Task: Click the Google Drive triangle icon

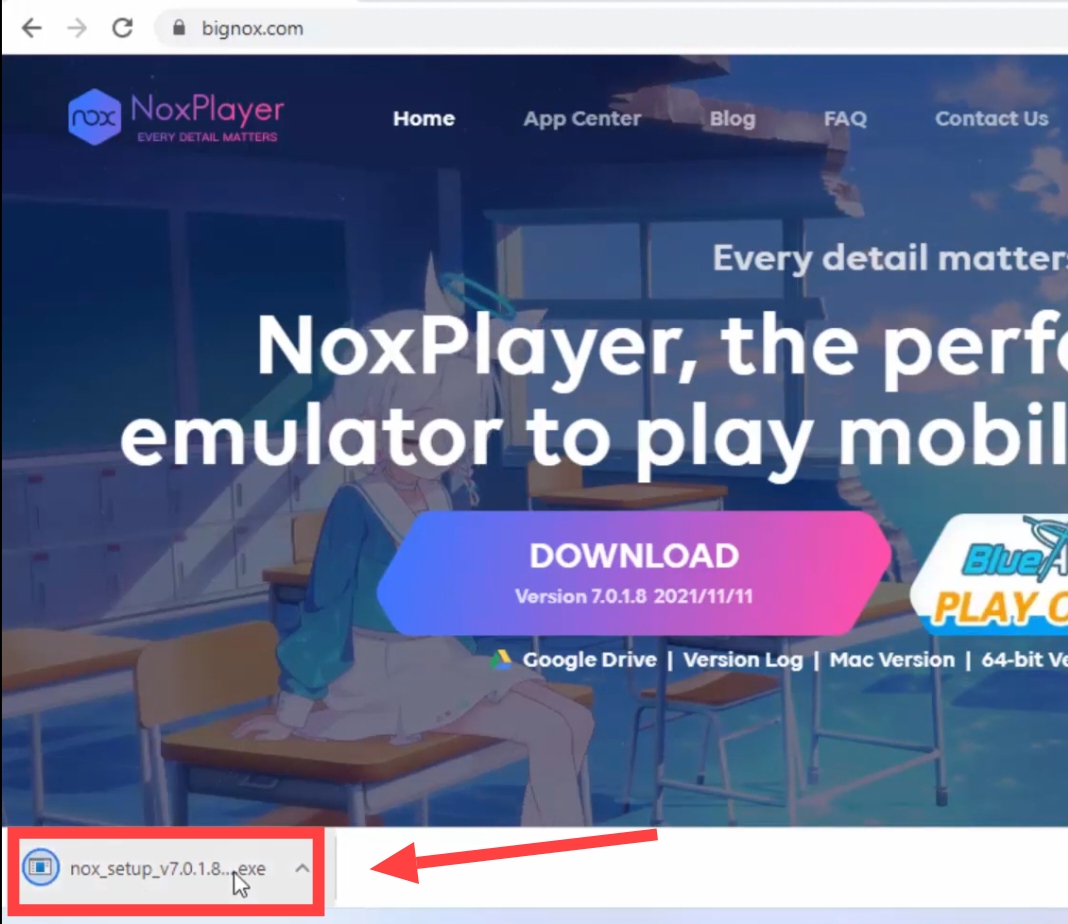Action: coord(501,659)
